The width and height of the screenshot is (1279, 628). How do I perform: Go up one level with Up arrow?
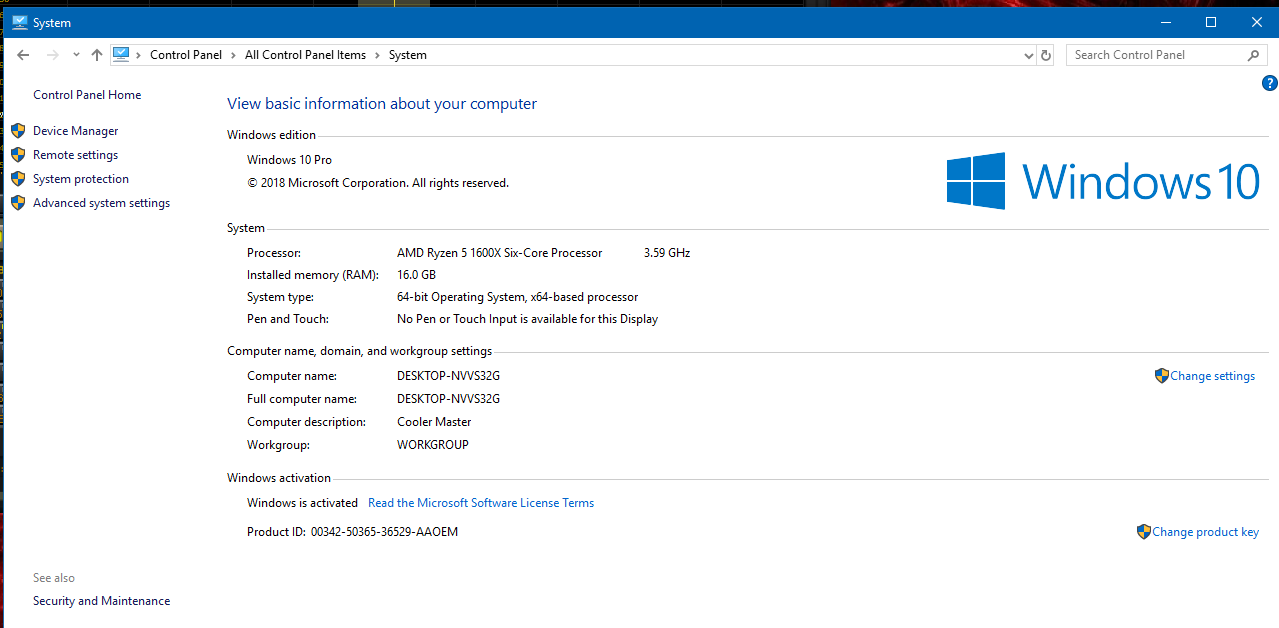(x=96, y=55)
